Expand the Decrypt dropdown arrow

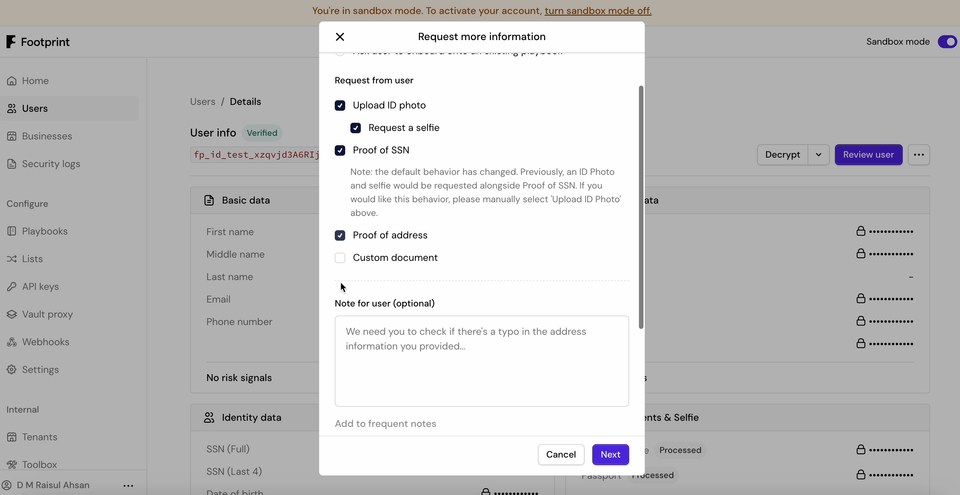(819, 155)
